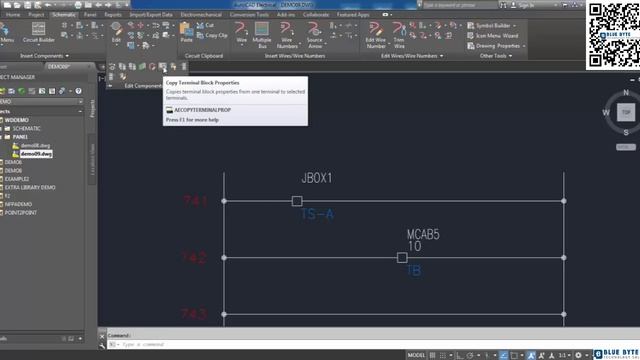
Task: Click the keyword search box in title bar
Action: tap(459, 5)
